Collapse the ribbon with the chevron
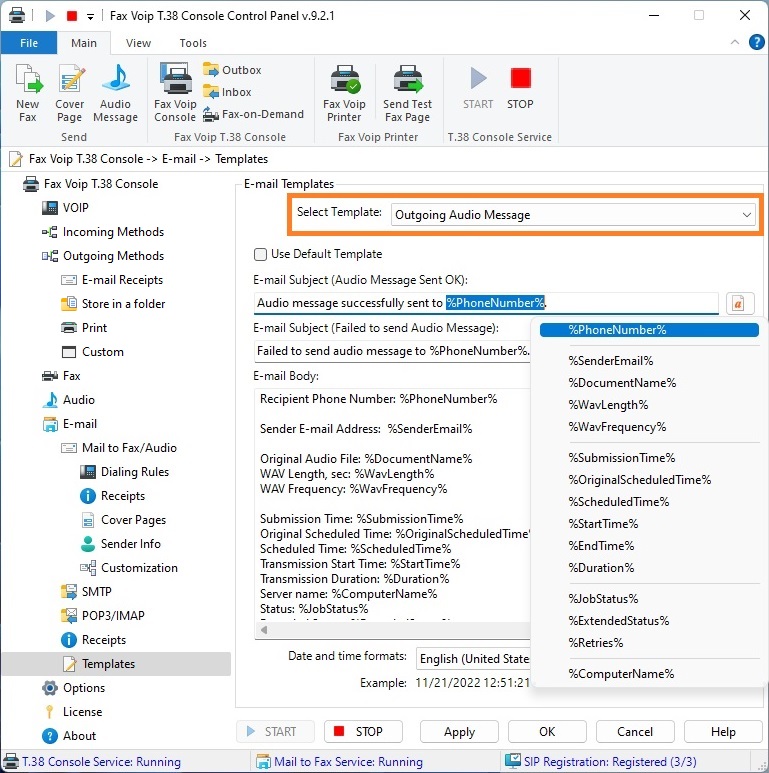 click(734, 42)
